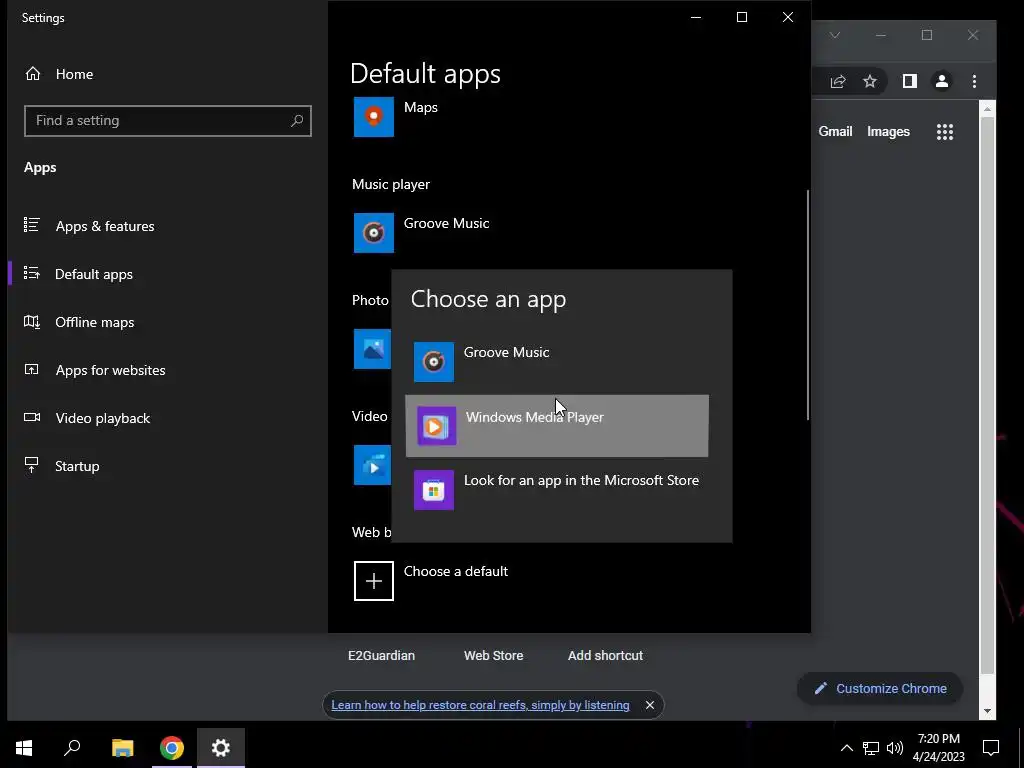Open the Windows Start menu
Image resolution: width=1024 pixels, height=768 pixels.
(24, 748)
